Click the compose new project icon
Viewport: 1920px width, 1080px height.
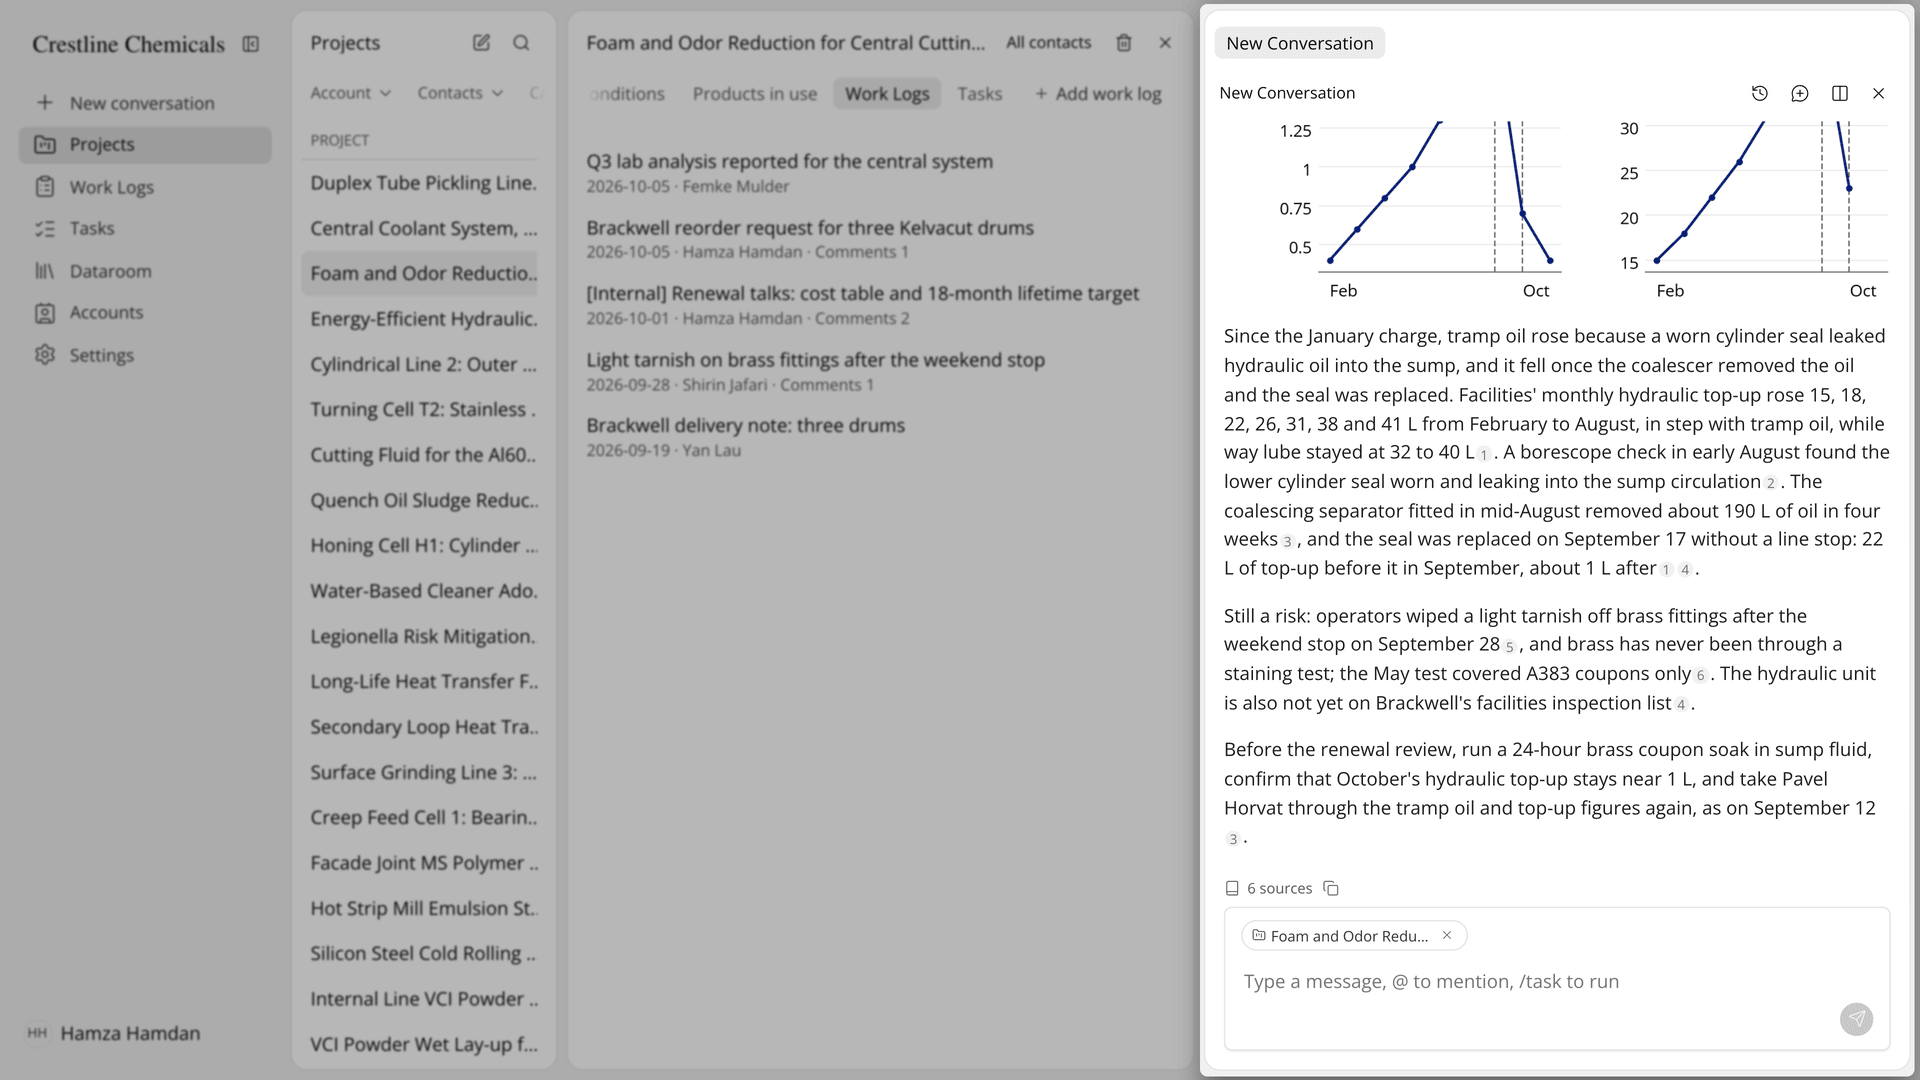[x=481, y=43]
